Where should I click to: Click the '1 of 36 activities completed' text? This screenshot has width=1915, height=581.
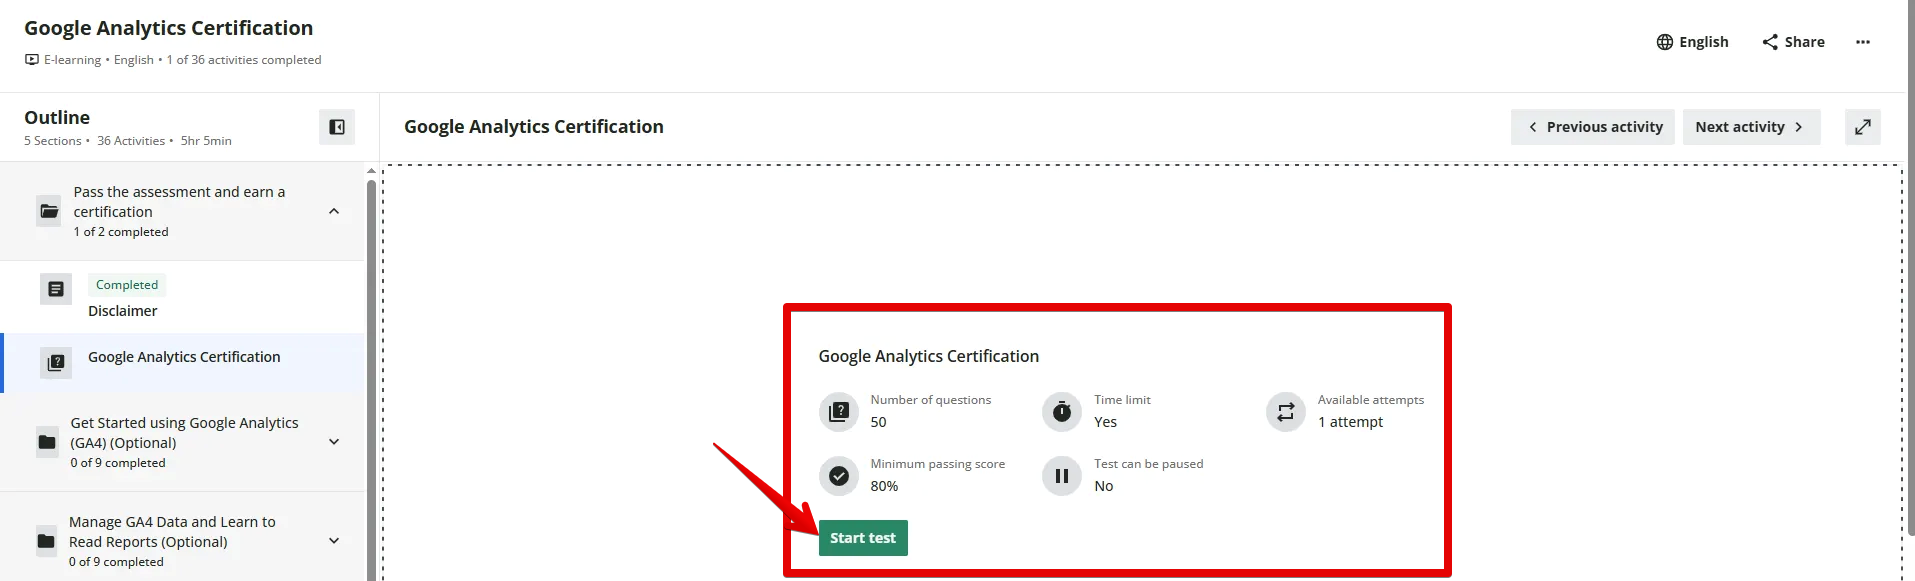(244, 60)
